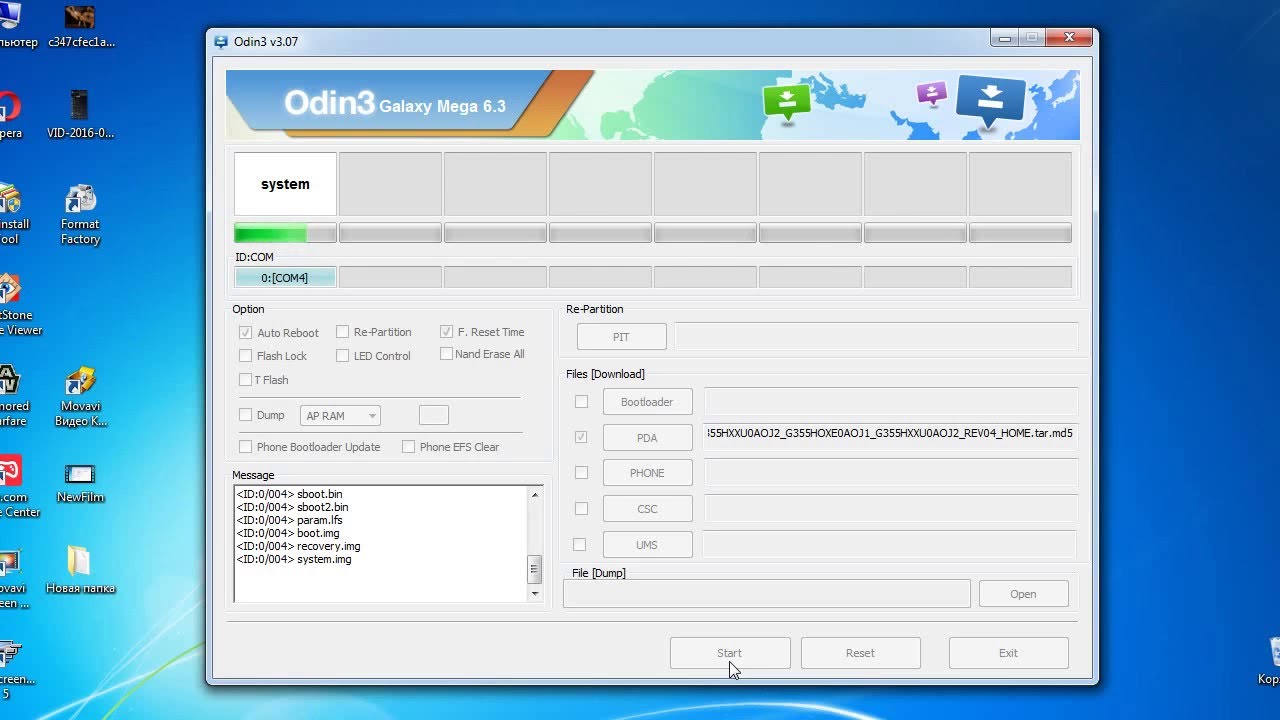
Task: Toggle the Auto Reboot checkbox
Action: 245,333
